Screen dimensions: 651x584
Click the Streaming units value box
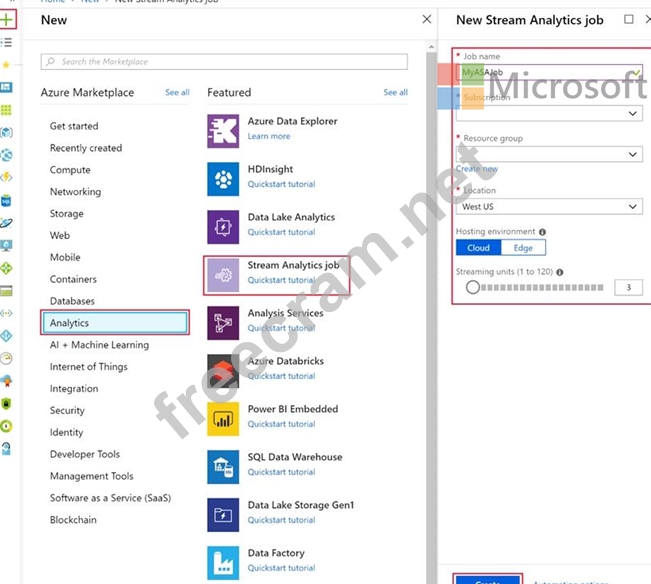click(x=628, y=287)
